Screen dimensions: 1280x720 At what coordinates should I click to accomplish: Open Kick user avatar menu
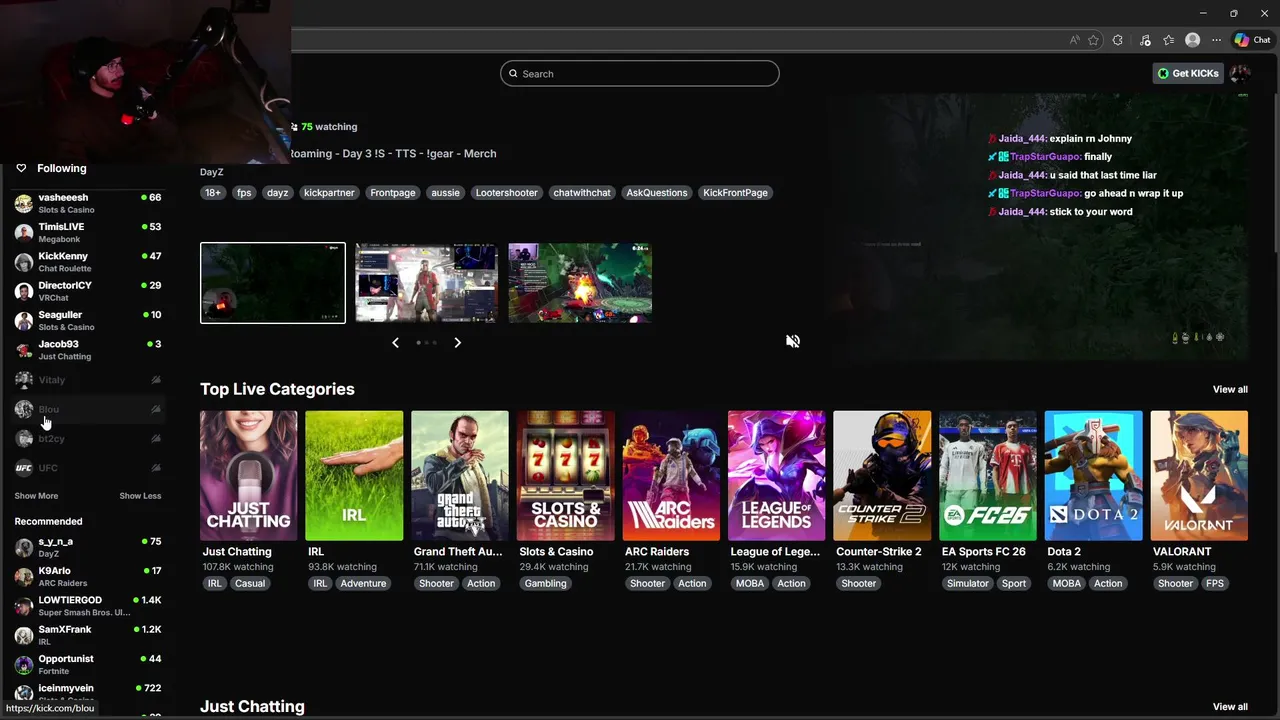[x=1240, y=73]
